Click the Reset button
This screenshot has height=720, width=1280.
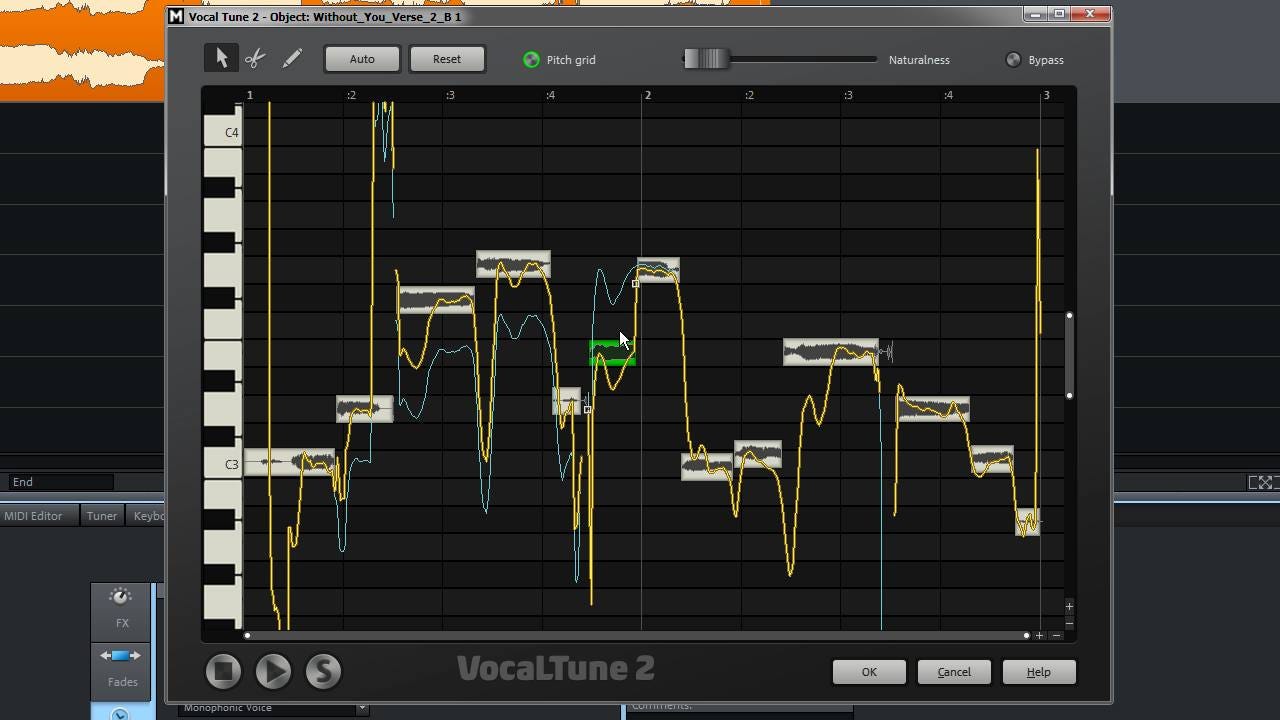pos(447,59)
